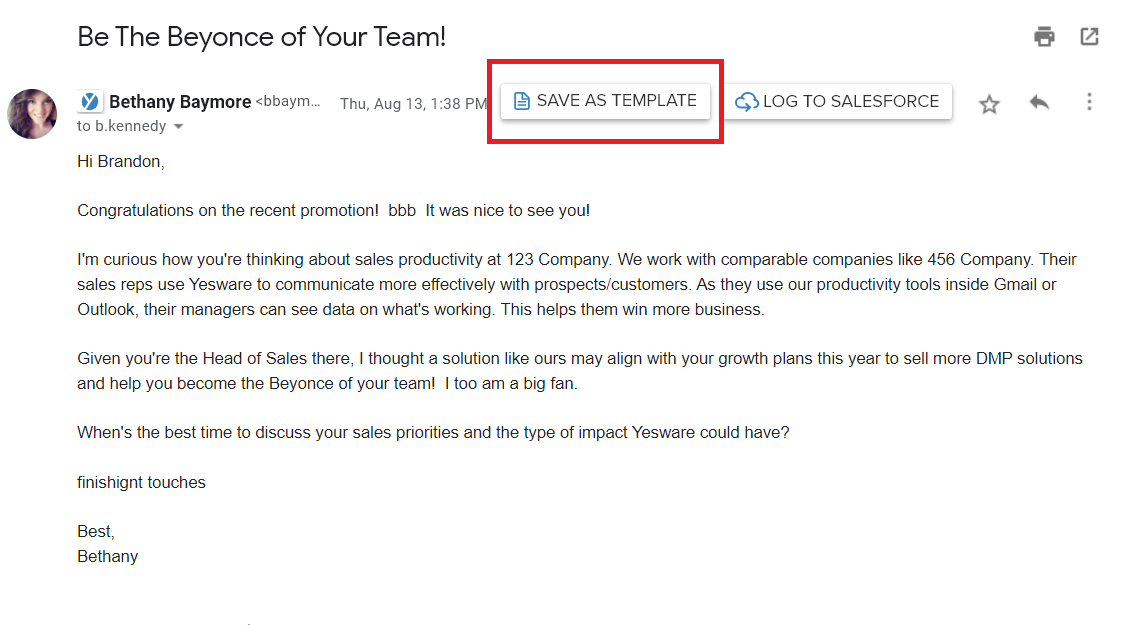Click the cloud icon on the Salesforce button
The height and width of the screenshot is (625, 1125).
(746, 102)
